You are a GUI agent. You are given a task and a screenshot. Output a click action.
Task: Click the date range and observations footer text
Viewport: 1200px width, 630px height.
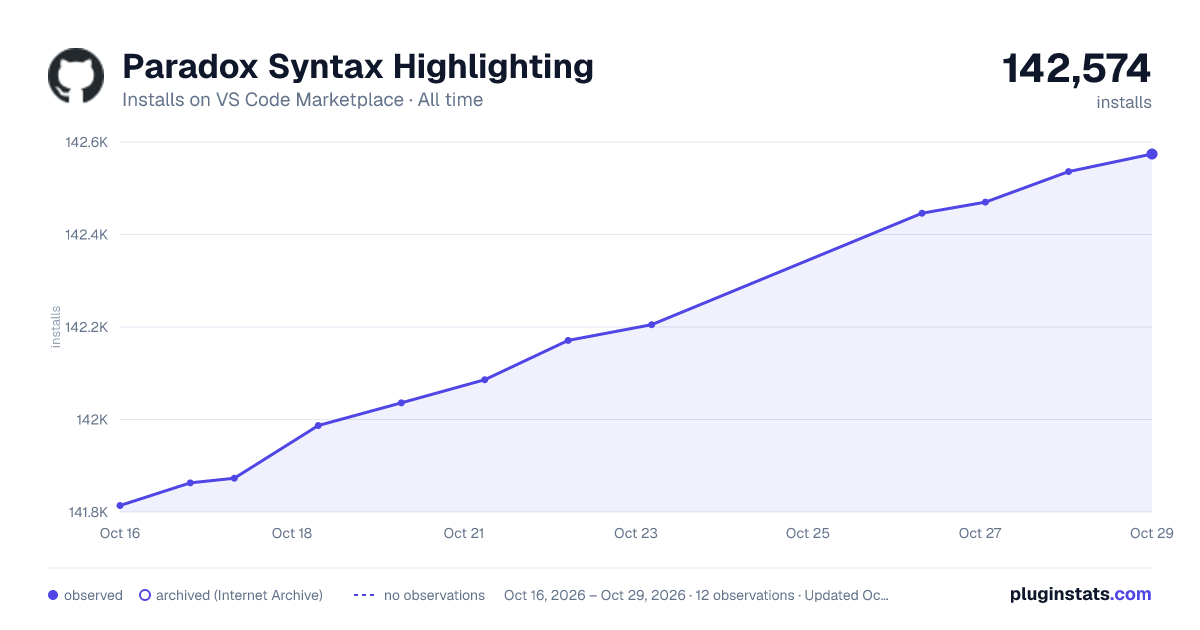[x=697, y=595]
